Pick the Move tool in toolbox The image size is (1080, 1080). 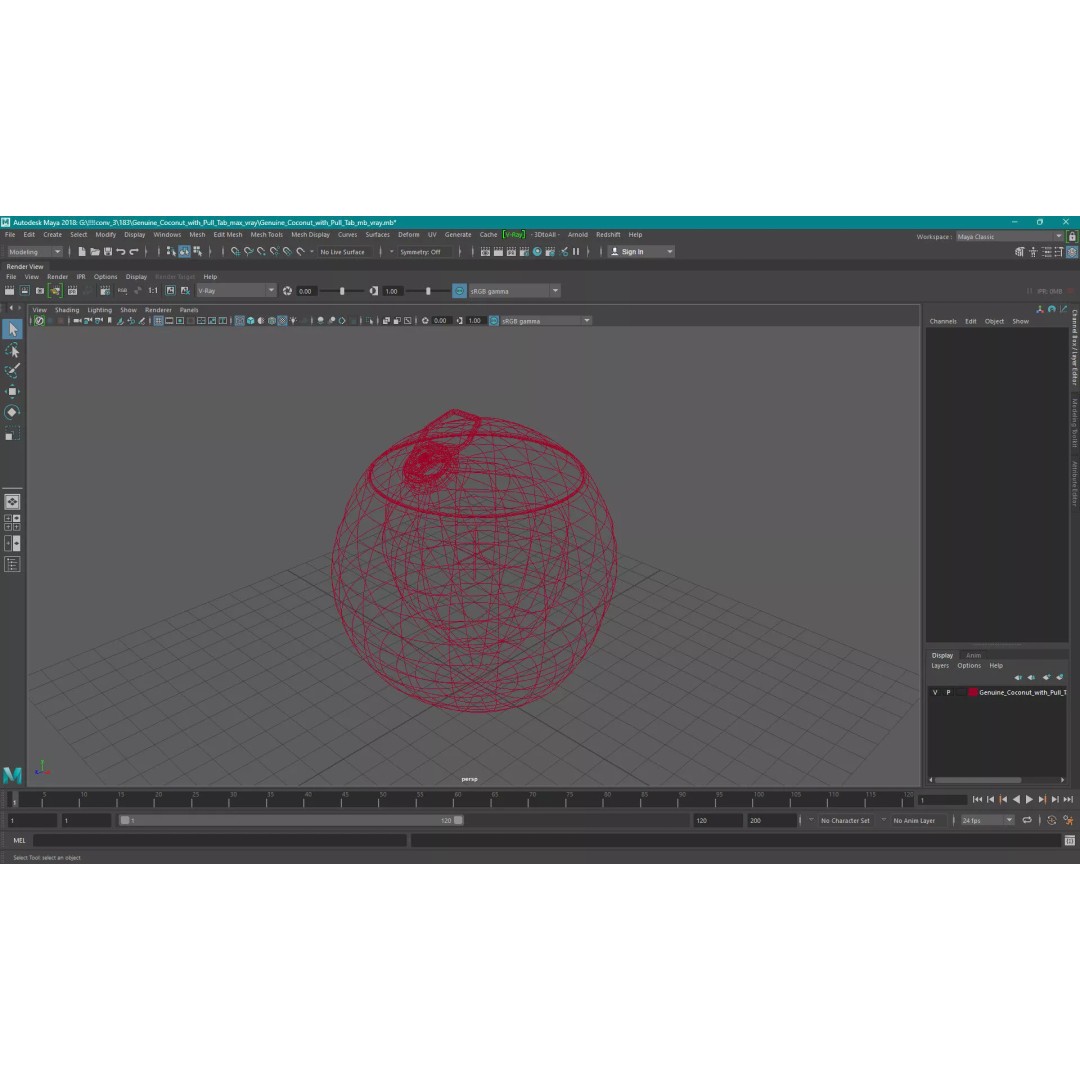tap(12, 391)
